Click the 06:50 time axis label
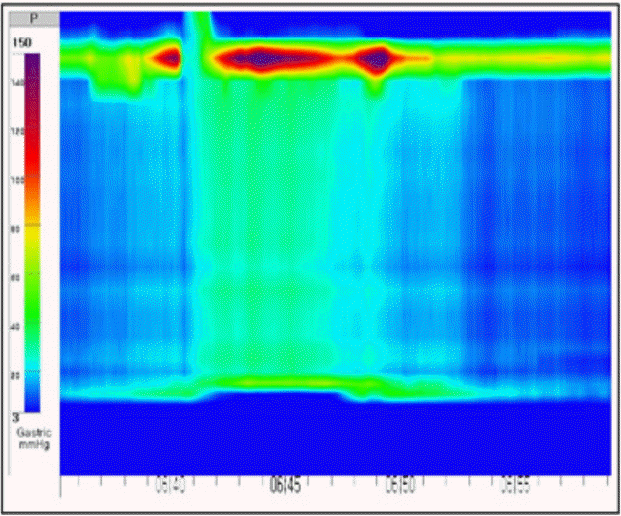 point(400,486)
